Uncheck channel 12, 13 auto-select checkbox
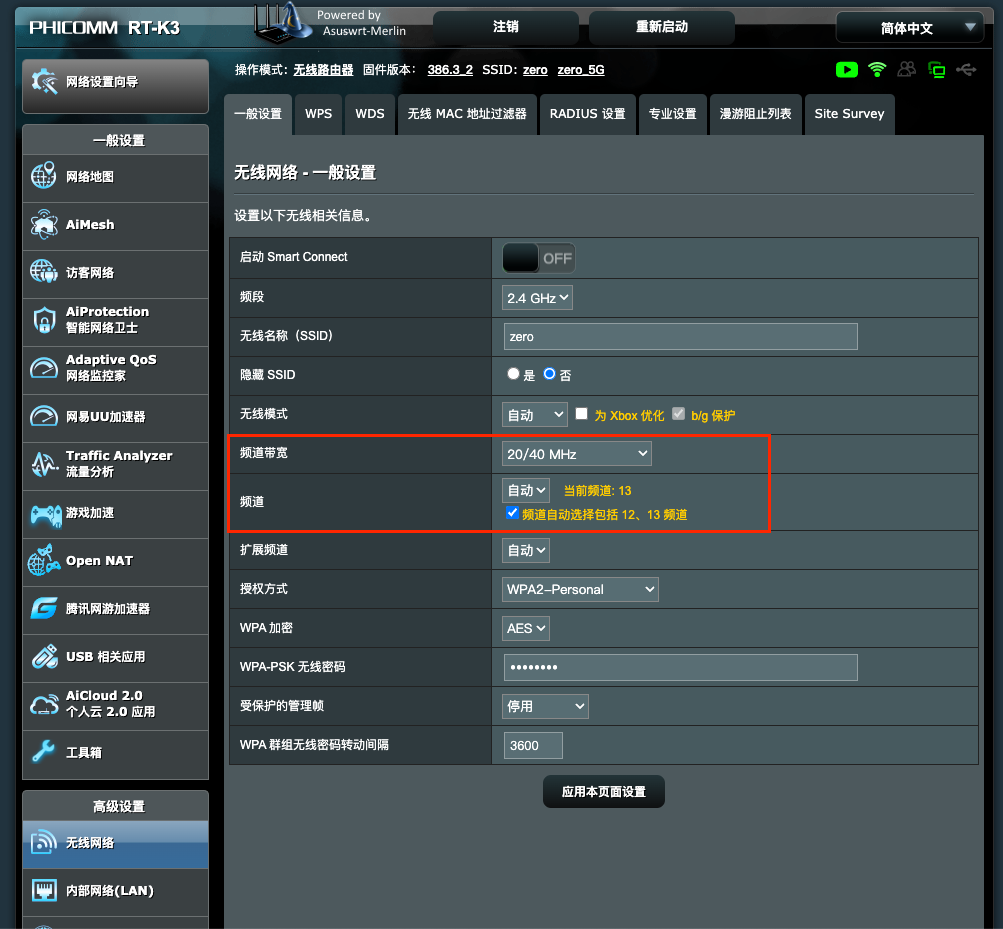Viewport: 1003px width, 929px height. pyautogui.click(x=512, y=514)
